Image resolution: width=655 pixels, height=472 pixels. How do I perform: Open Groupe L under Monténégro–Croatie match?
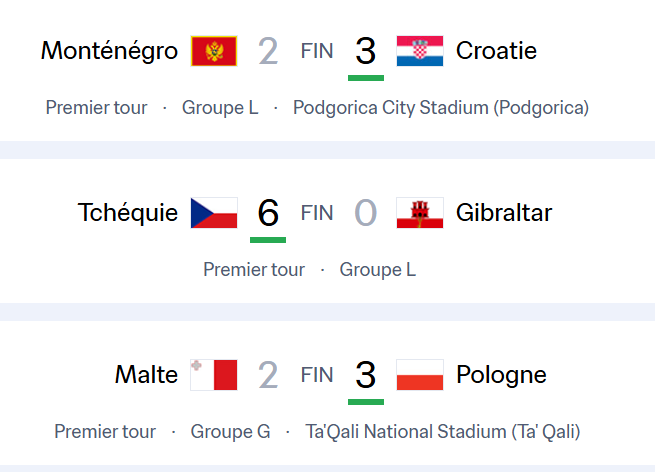[220, 107]
